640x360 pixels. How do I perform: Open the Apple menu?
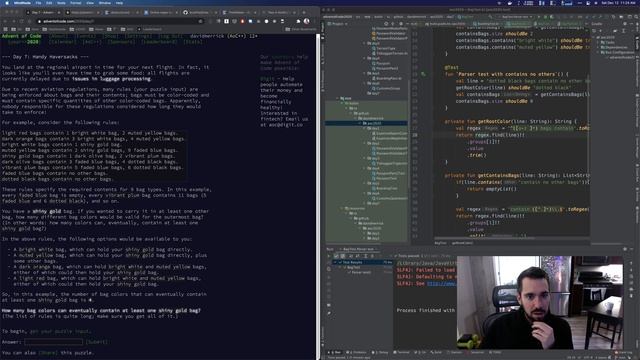pos(7,3)
